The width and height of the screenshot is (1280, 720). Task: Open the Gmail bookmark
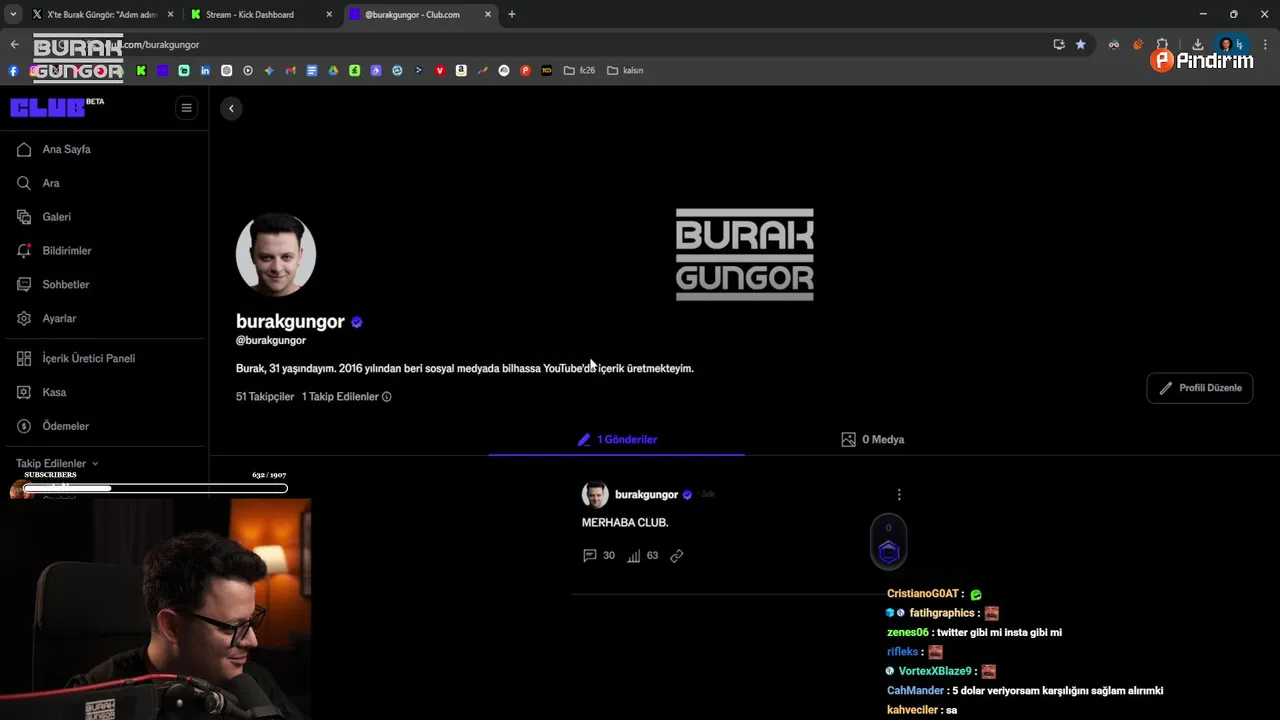[x=290, y=71]
